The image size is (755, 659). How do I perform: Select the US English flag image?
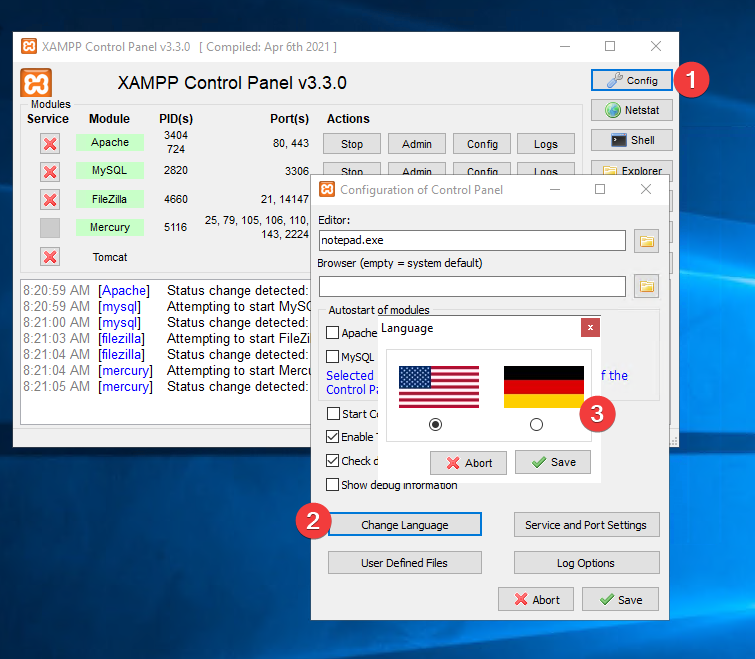(439, 387)
